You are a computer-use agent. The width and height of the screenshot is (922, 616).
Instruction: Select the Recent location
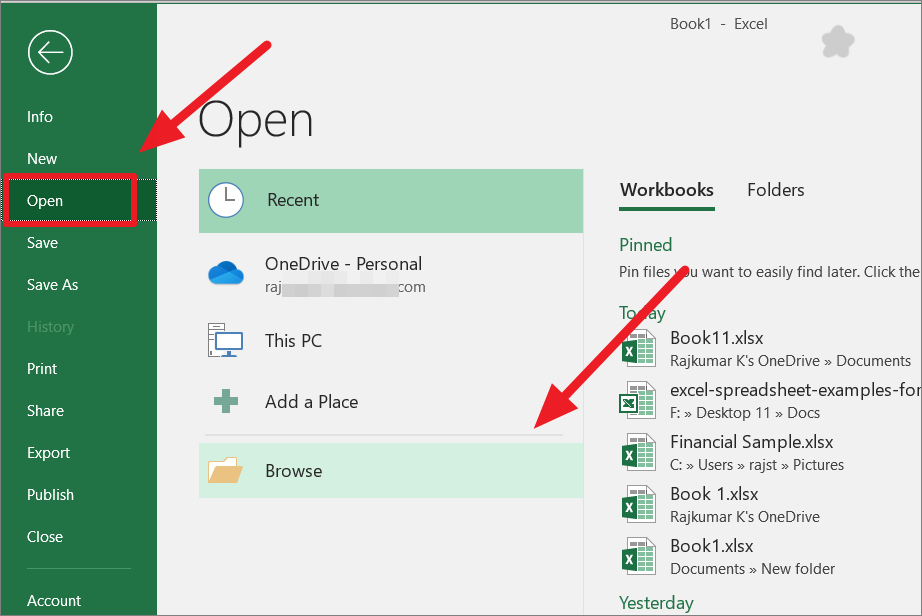[391, 201]
